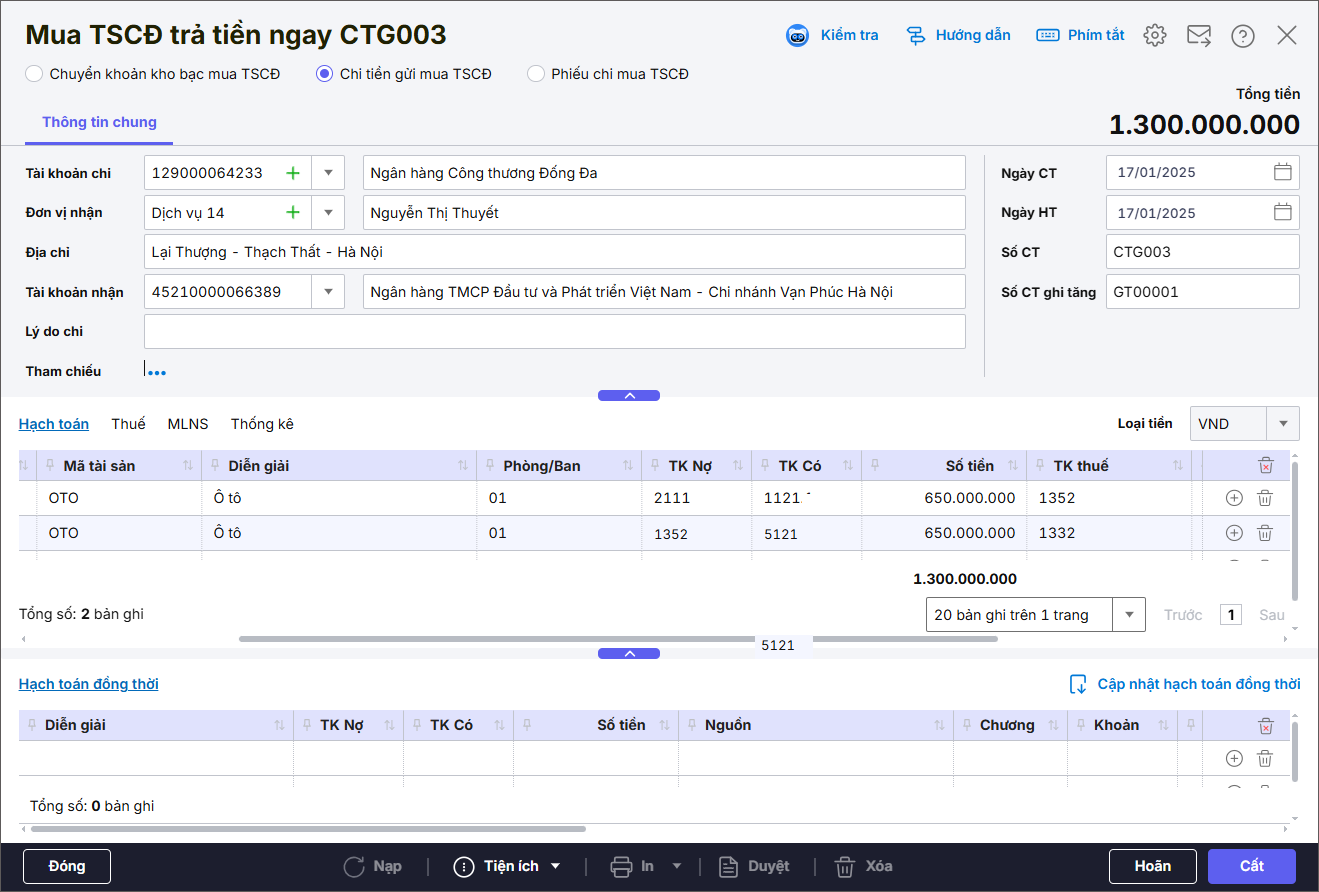The height and width of the screenshot is (892, 1319).
Task: Expand the Loại tiền VND dropdown
Action: [1282, 424]
